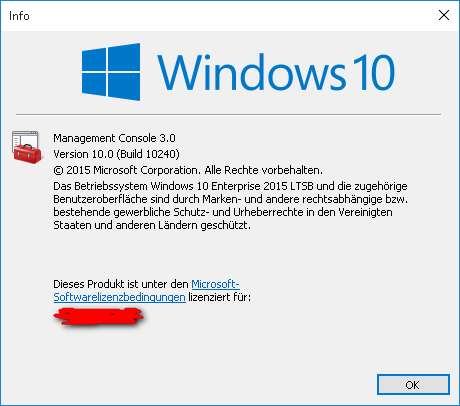Viewport: 460px width, 406px height.
Task: Click the Dieses Produkt ist unter den text
Action: pyautogui.click(x=121, y=284)
